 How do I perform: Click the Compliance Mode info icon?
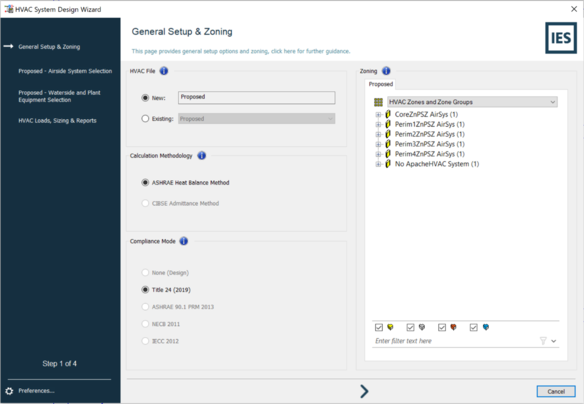pyautogui.click(x=184, y=241)
